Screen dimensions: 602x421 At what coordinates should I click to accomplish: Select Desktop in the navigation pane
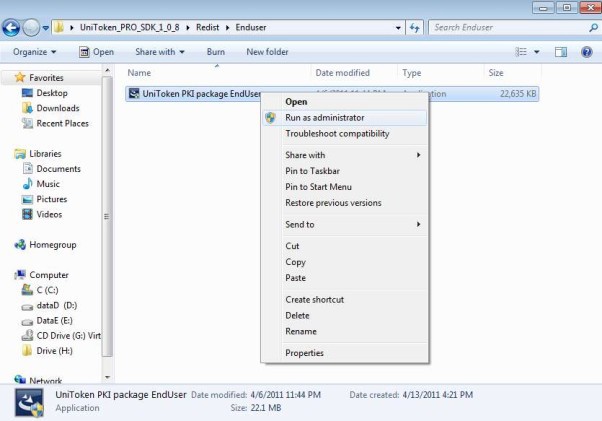pos(52,93)
